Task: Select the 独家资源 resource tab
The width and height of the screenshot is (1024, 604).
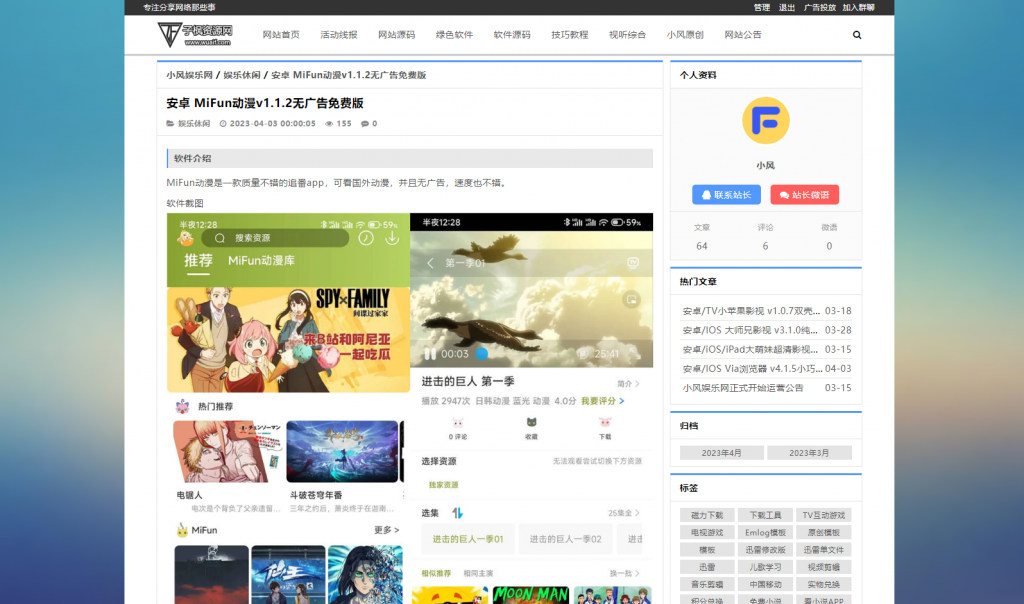Action: click(x=443, y=483)
